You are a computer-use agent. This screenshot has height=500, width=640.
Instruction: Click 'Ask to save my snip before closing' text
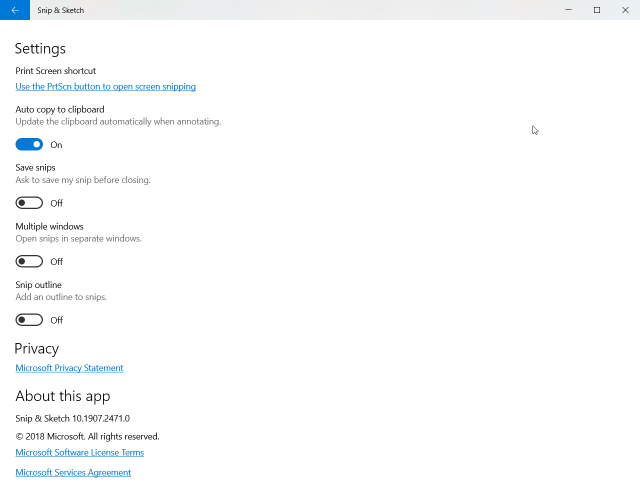click(83, 180)
